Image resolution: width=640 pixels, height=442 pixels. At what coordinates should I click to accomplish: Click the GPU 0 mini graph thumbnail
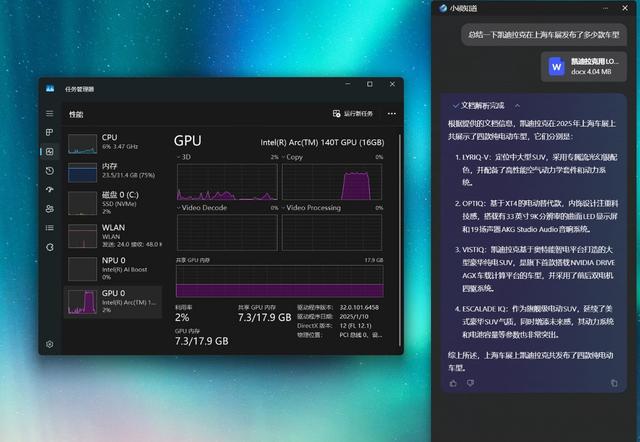(x=82, y=302)
